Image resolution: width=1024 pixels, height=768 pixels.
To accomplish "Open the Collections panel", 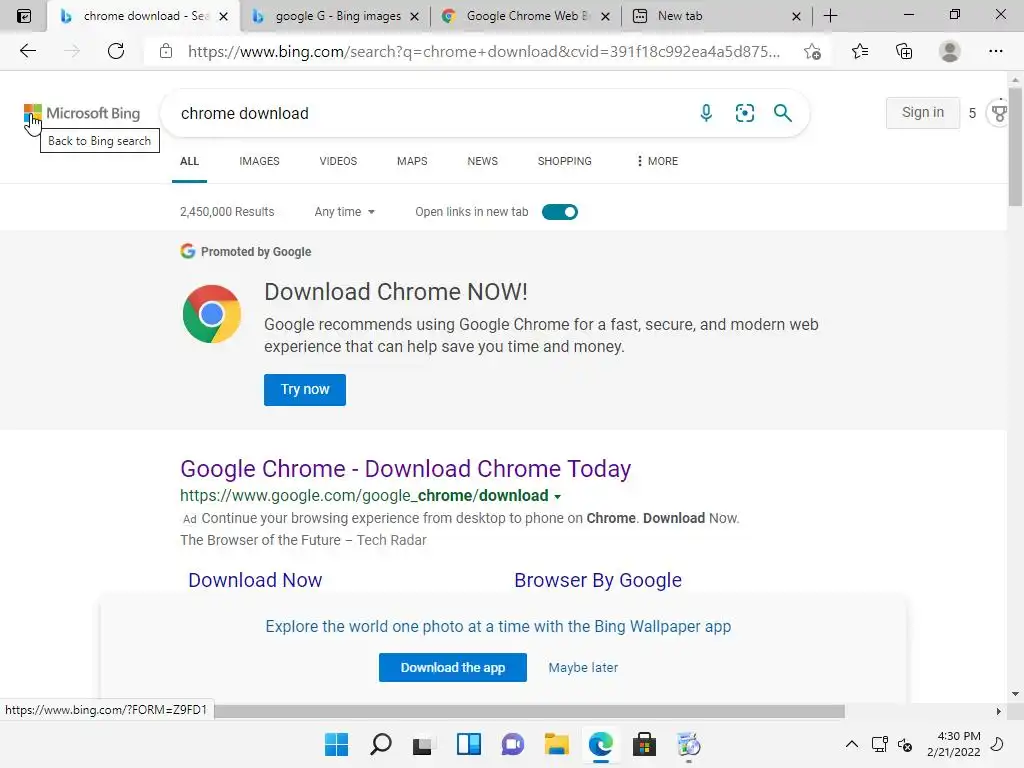I will [x=904, y=51].
